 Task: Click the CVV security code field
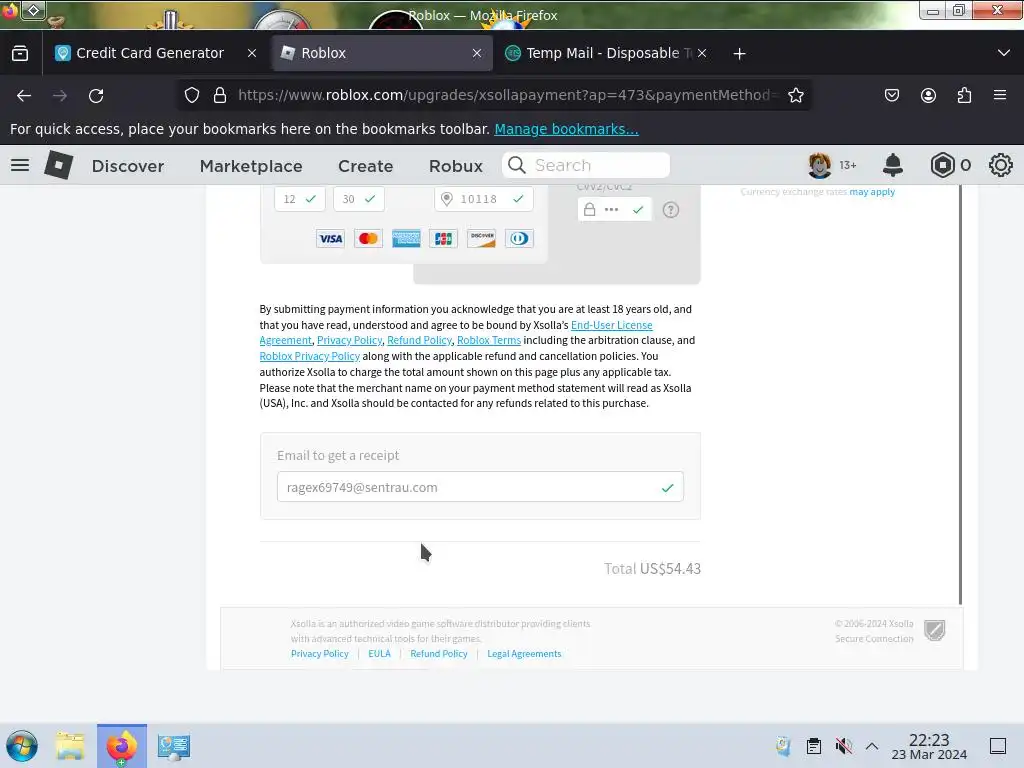coord(615,210)
